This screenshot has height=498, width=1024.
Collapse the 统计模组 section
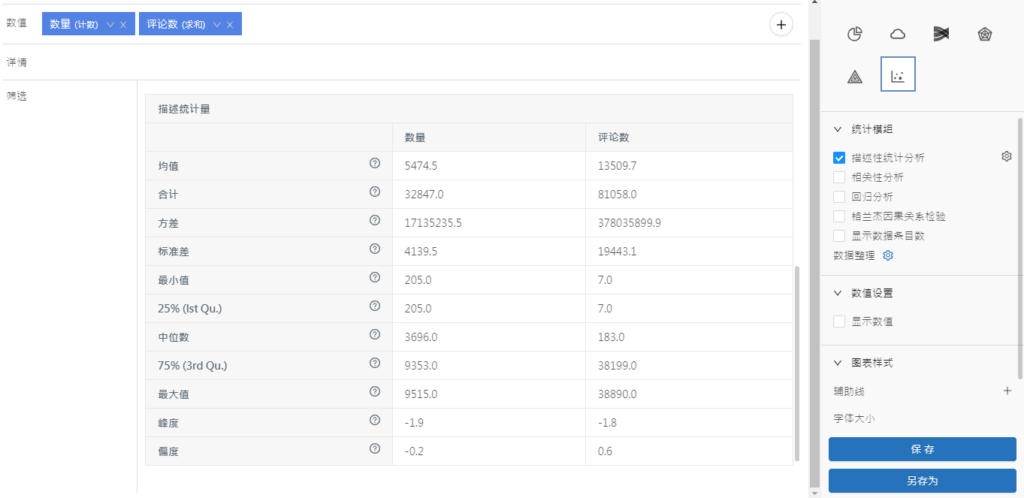(837, 129)
